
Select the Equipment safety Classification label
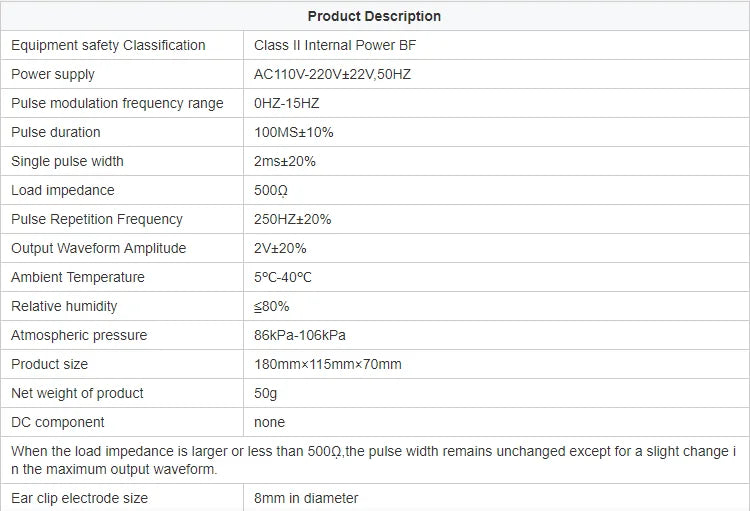[x=108, y=45]
